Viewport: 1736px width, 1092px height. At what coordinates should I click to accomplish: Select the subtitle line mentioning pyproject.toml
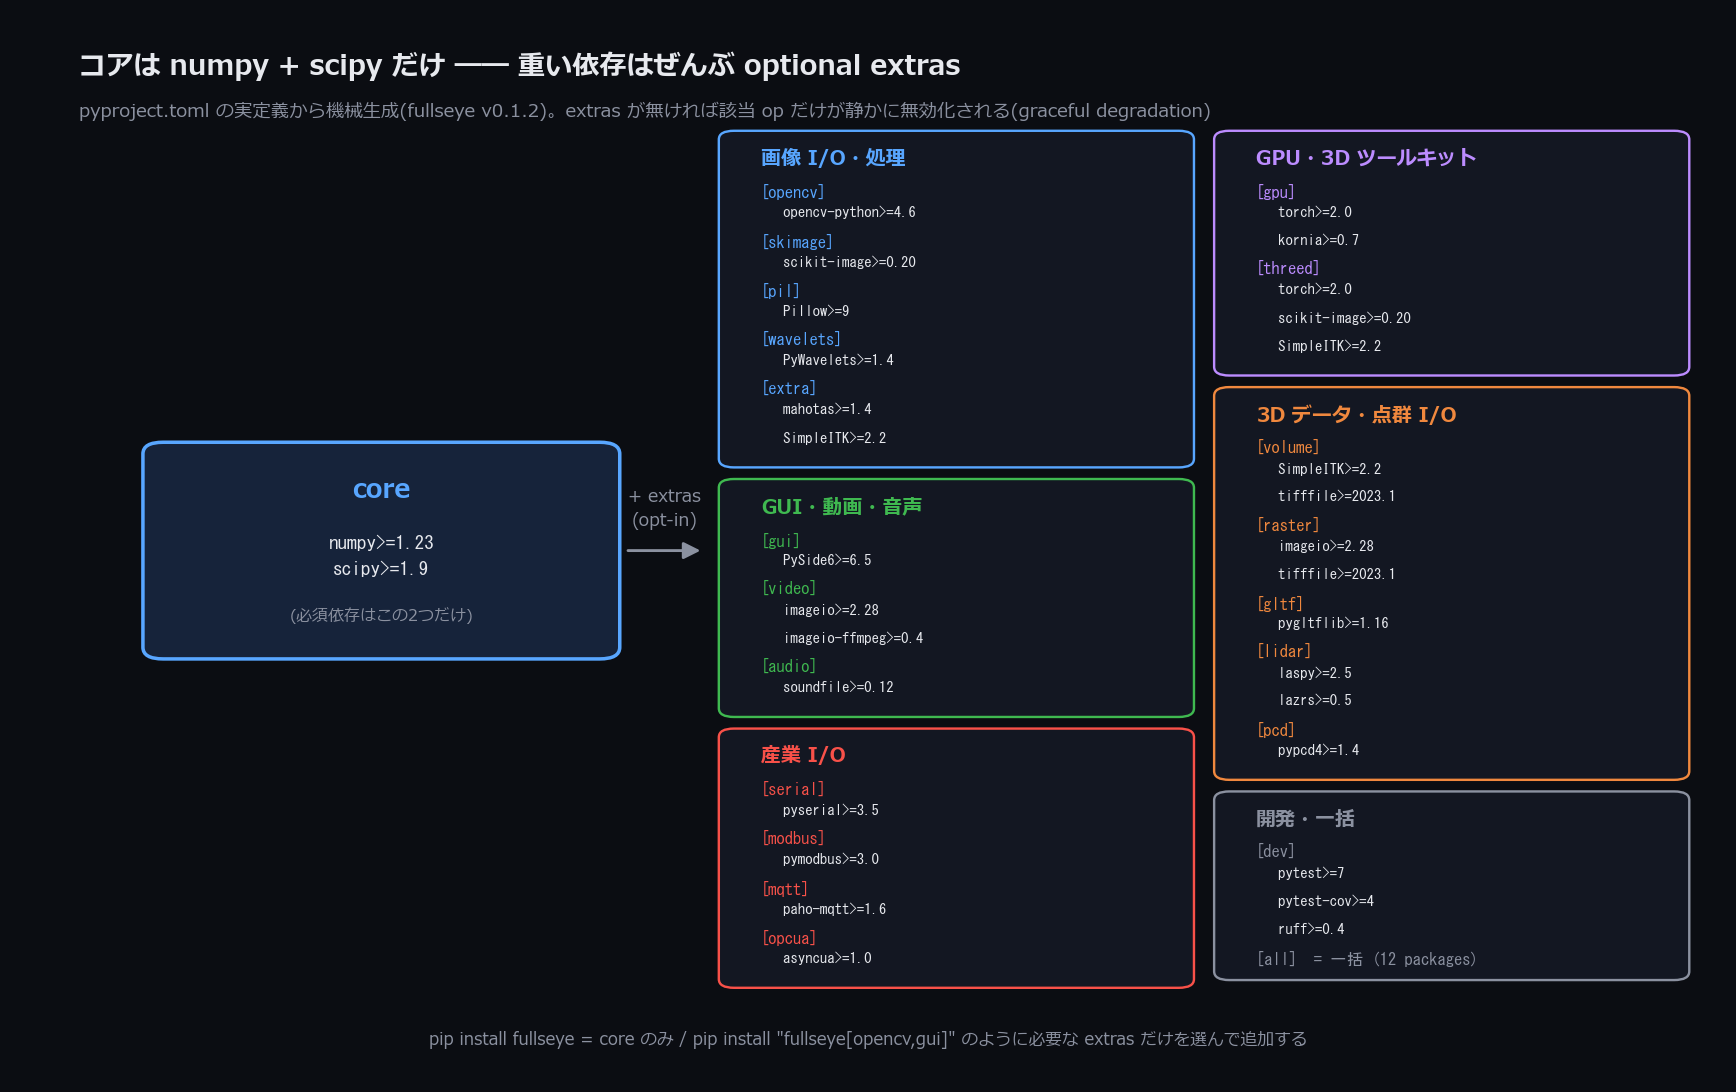point(645,111)
